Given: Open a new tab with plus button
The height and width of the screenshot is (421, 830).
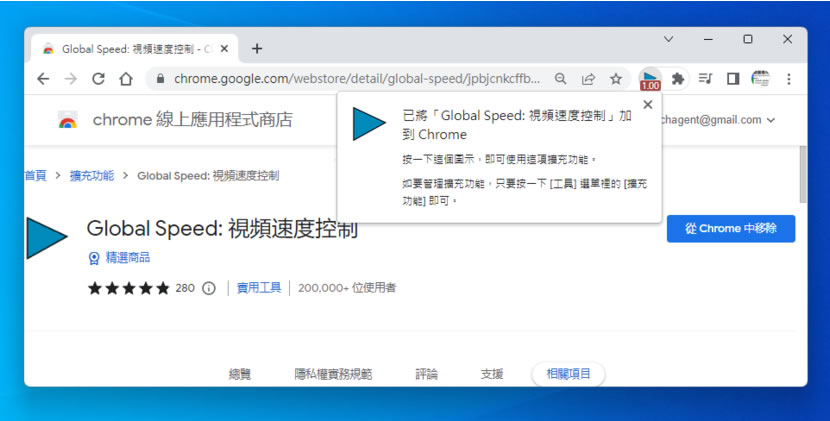Looking at the screenshot, I should coord(257,49).
